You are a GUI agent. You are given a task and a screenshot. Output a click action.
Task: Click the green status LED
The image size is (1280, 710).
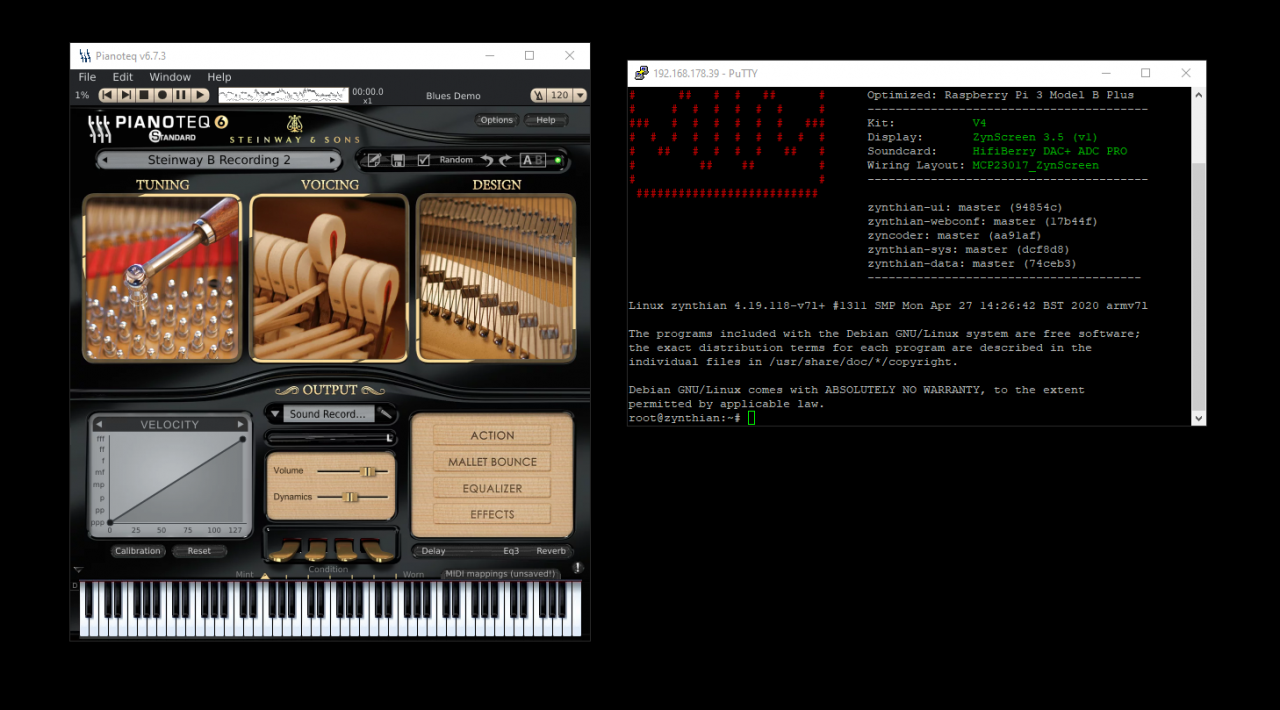click(558, 160)
